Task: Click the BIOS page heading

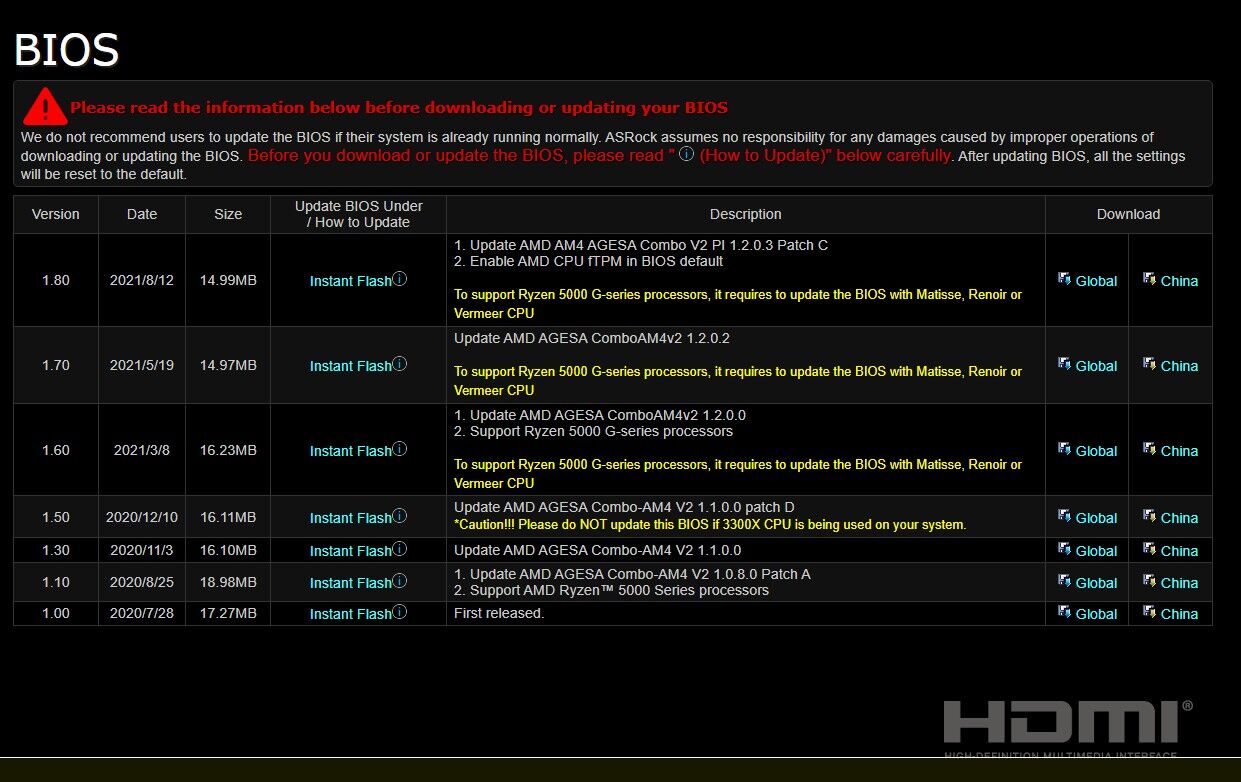Action: 67,49
